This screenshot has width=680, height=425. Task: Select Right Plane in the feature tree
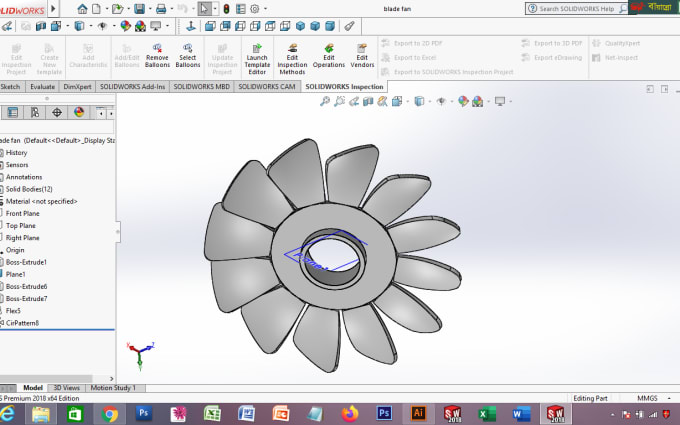pyautogui.click(x=22, y=238)
